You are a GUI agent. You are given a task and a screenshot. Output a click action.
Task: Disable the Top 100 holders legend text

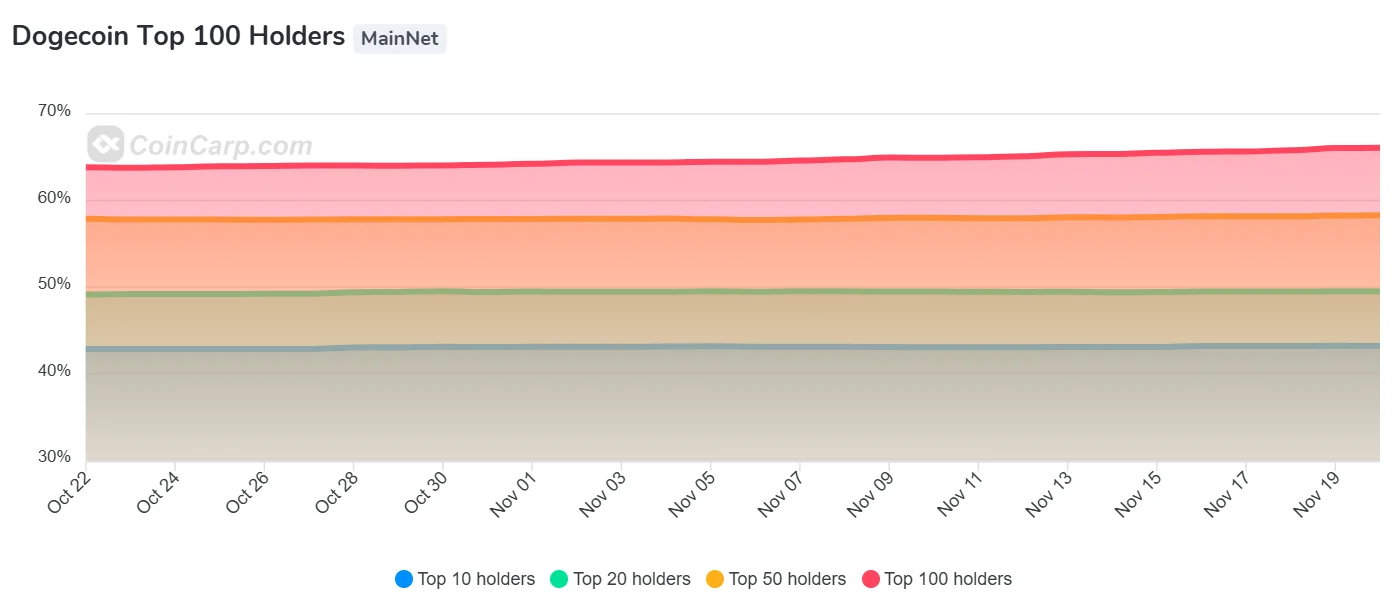[947, 579]
